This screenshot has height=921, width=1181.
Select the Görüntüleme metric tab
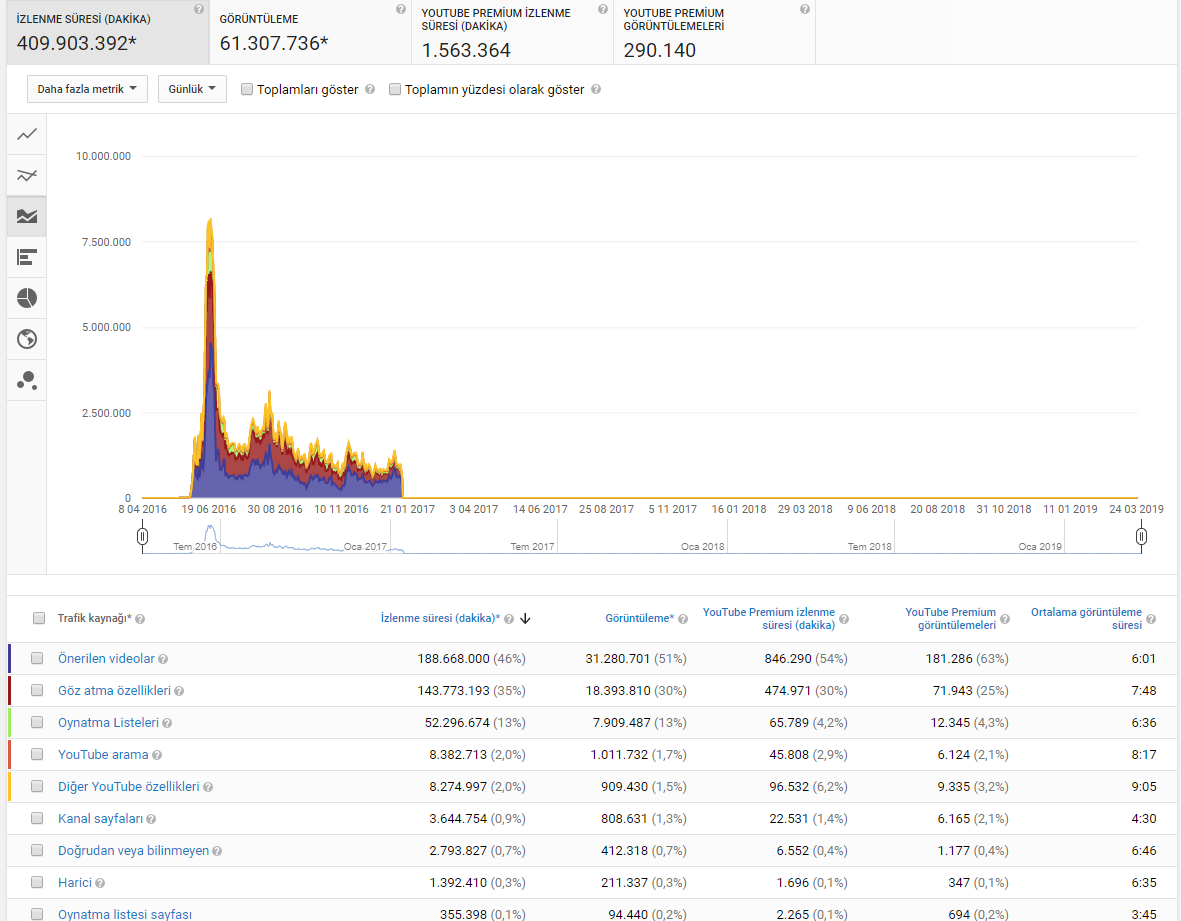pyautogui.click(x=310, y=32)
